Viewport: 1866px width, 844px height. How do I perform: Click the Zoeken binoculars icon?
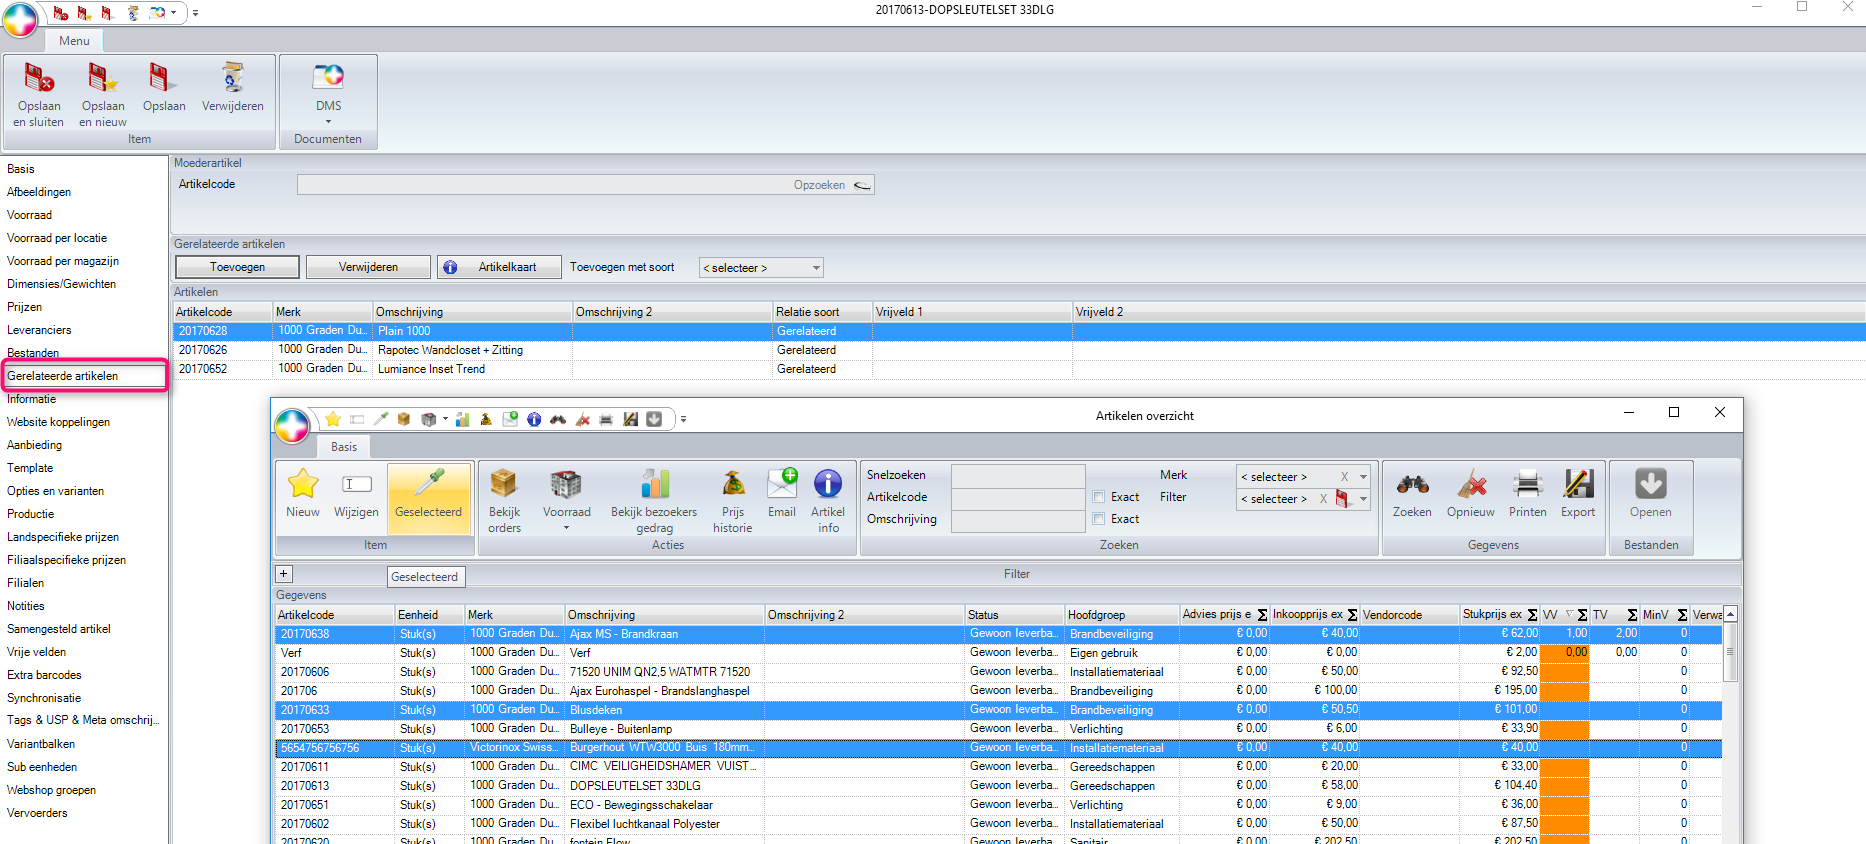click(x=1412, y=486)
